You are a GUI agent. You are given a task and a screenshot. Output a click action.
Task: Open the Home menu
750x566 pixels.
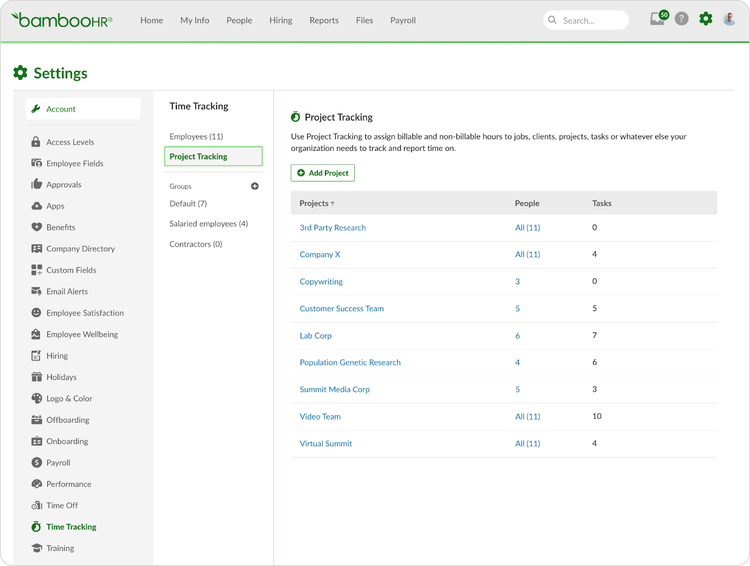pos(152,20)
